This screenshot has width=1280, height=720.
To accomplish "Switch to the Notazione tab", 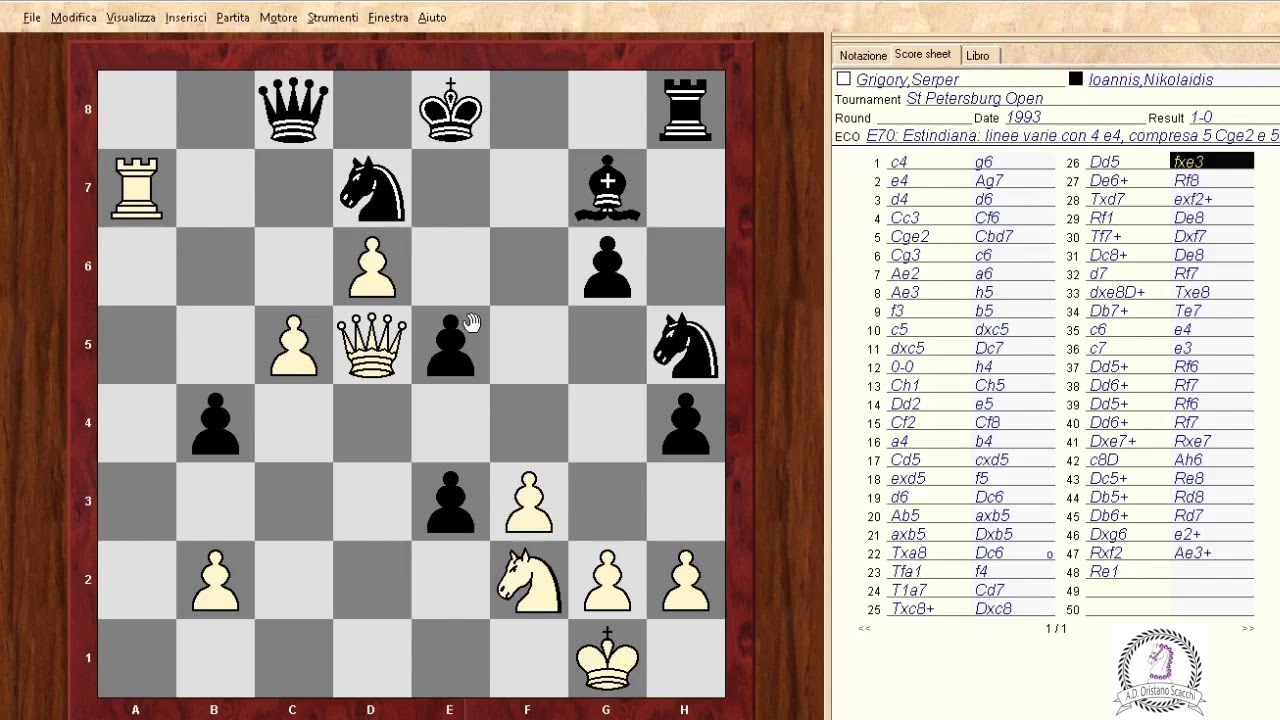I will click(863, 56).
